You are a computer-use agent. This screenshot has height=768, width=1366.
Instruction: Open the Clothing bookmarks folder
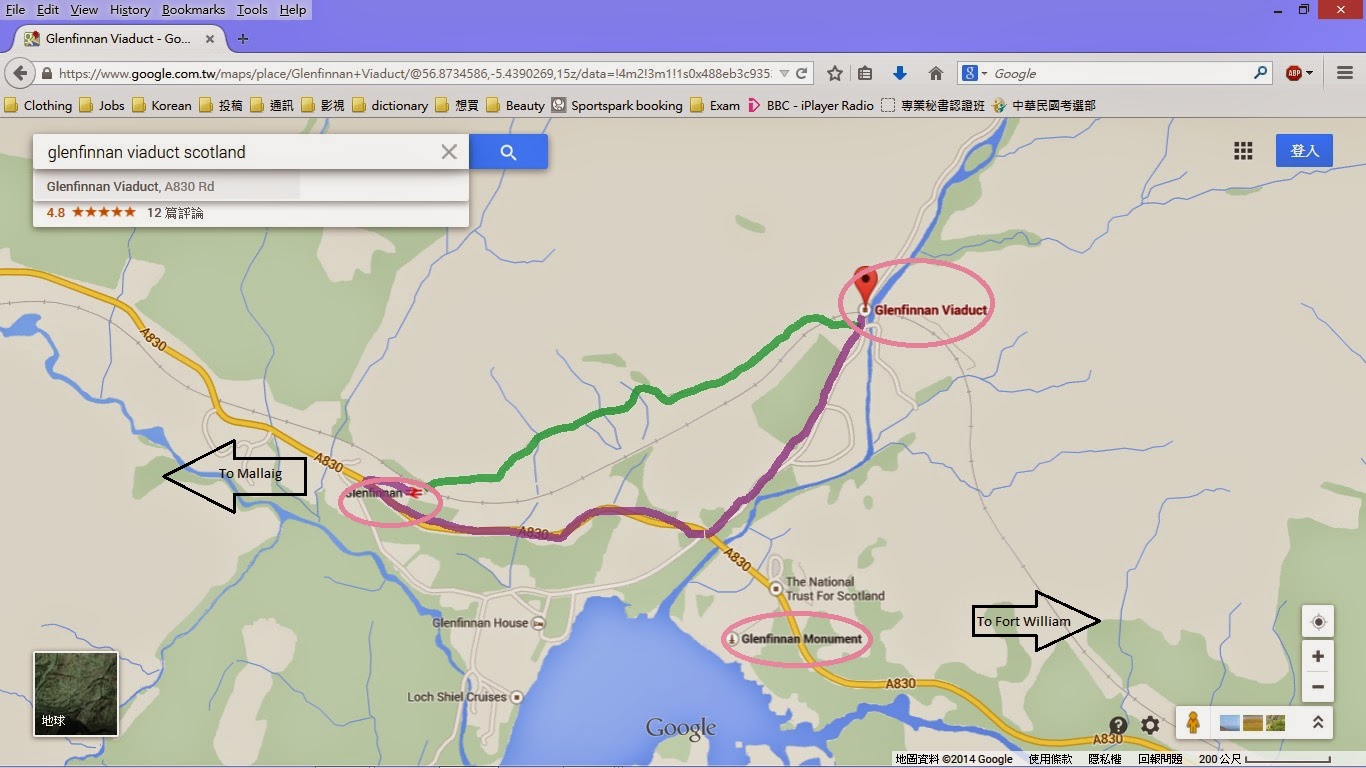[39, 105]
